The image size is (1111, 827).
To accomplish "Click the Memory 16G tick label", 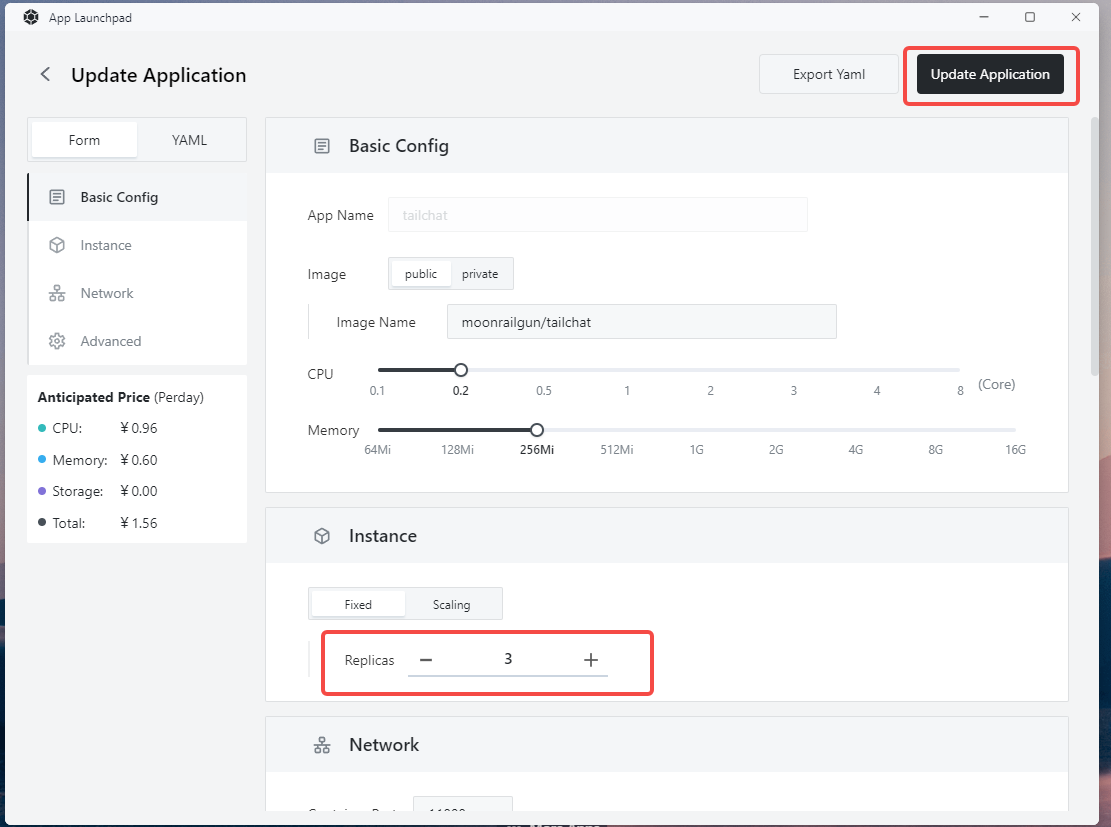I will tap(1015, 449).
